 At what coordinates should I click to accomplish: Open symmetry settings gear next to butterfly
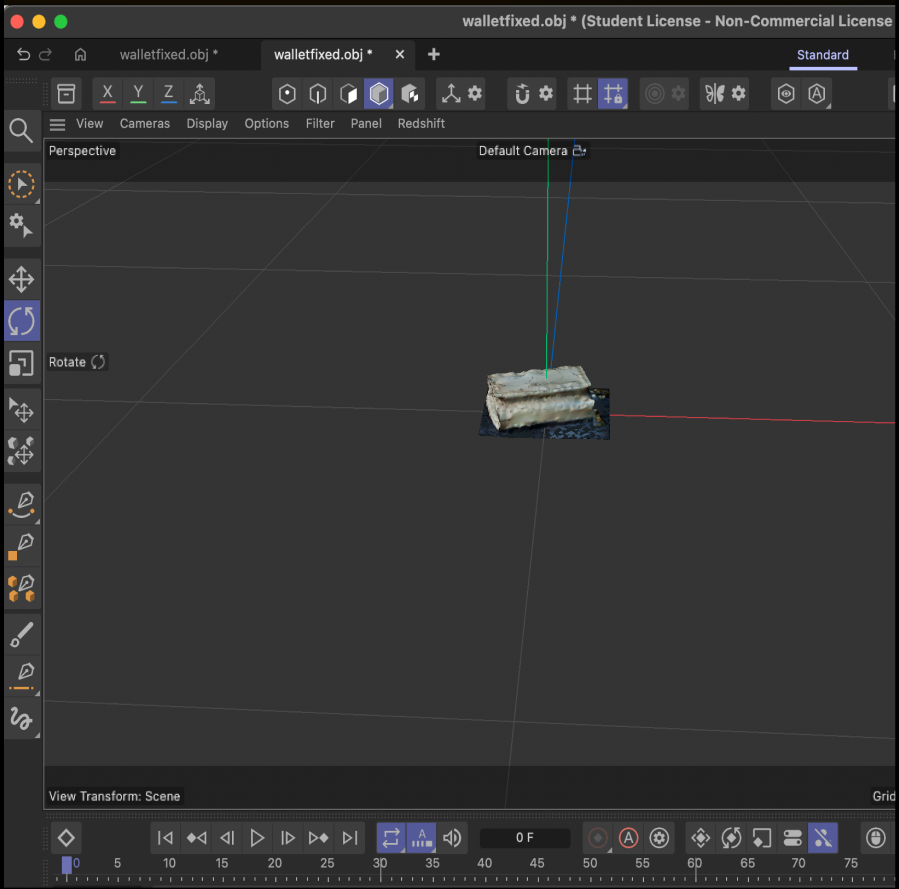tap(739, 94)
